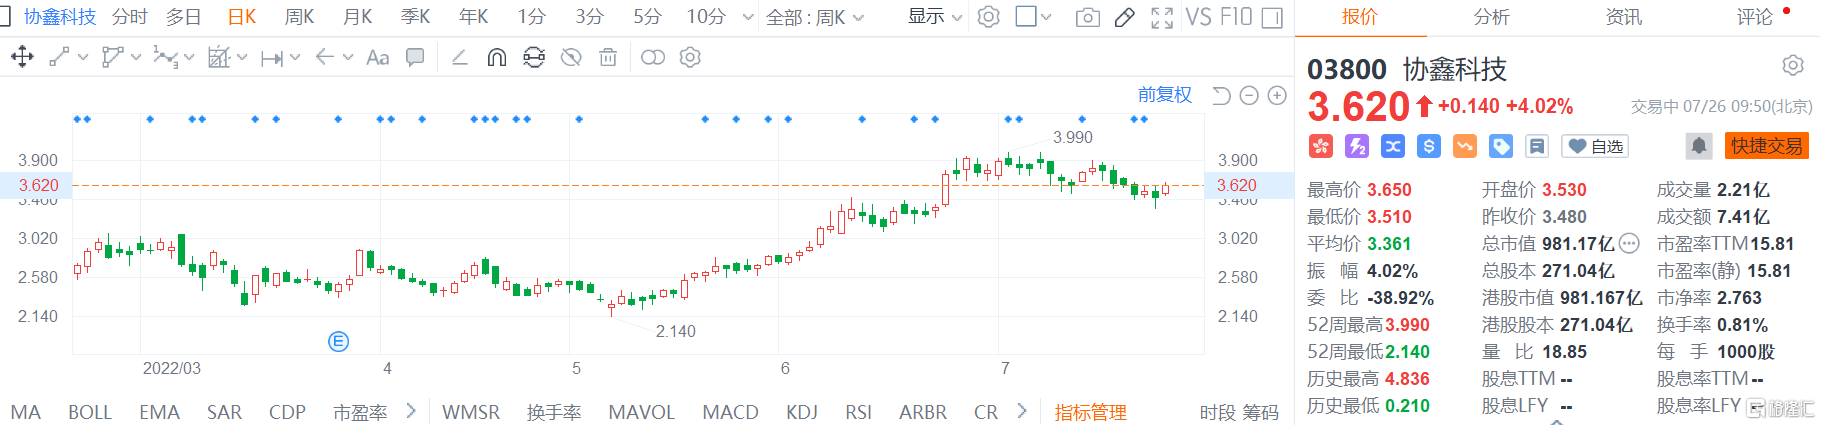Expand the minute period dropdown after 10分

coord(748,17)
